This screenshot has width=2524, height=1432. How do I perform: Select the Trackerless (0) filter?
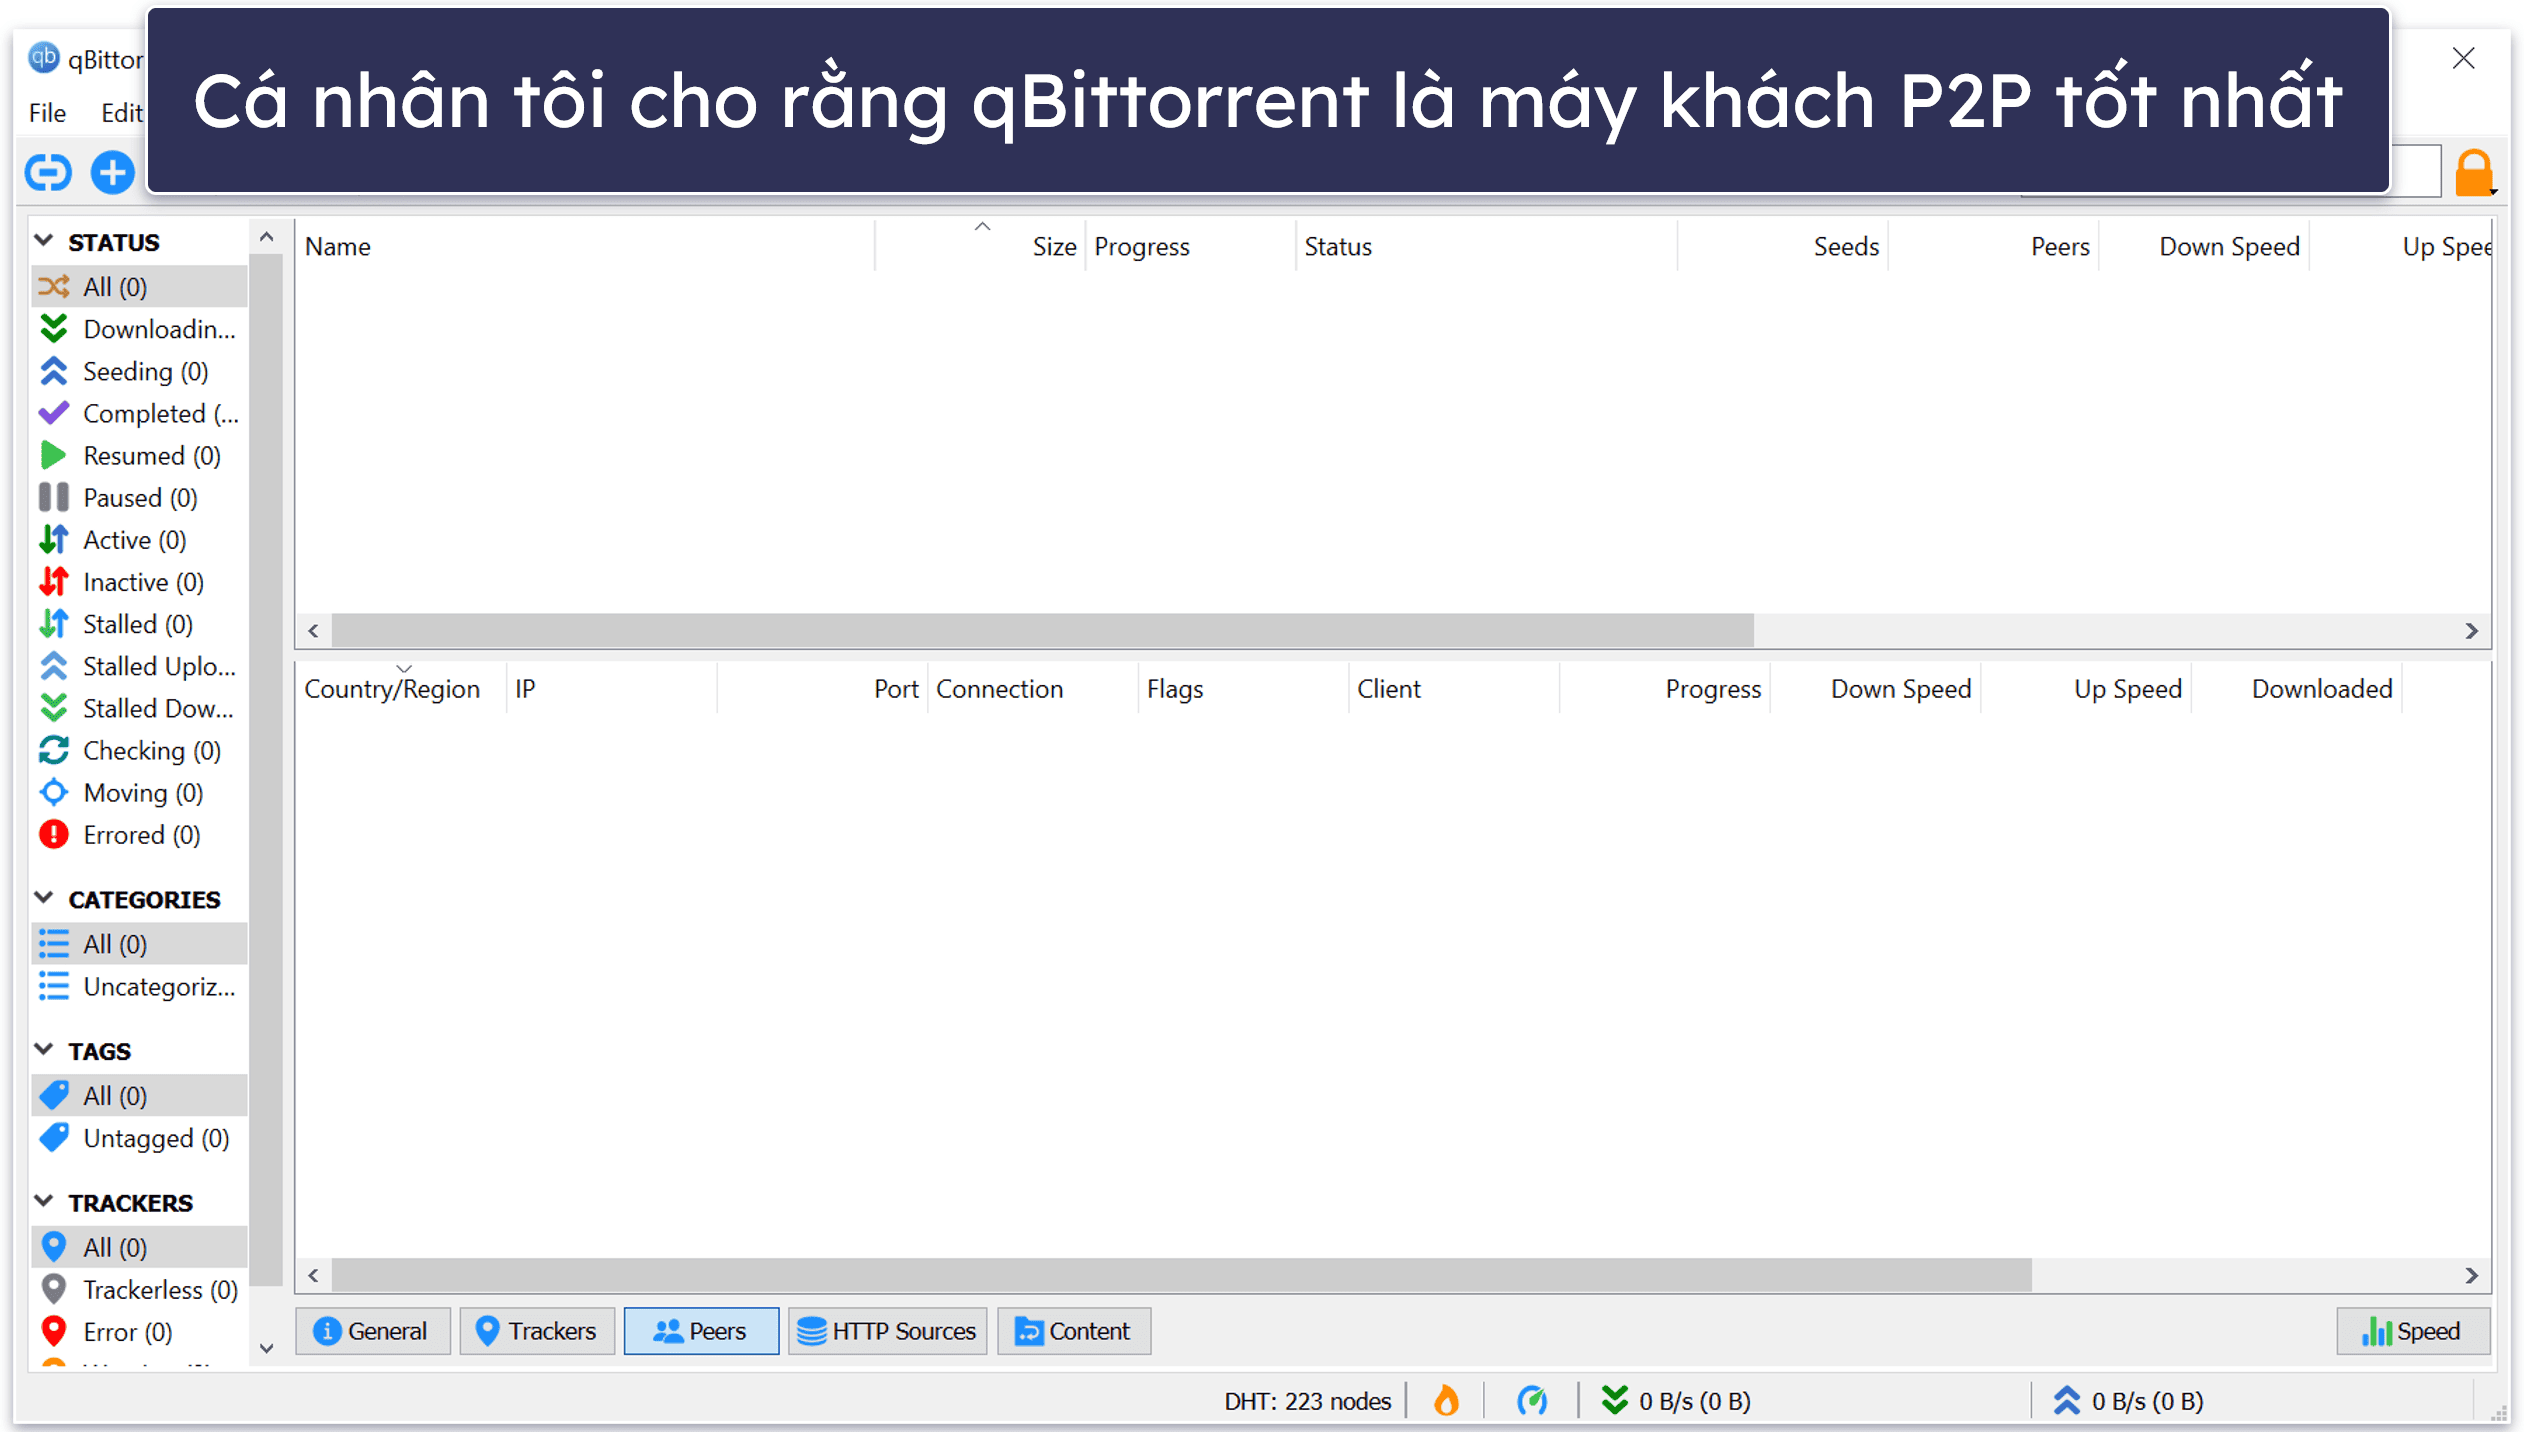[x=140, y=1290]
